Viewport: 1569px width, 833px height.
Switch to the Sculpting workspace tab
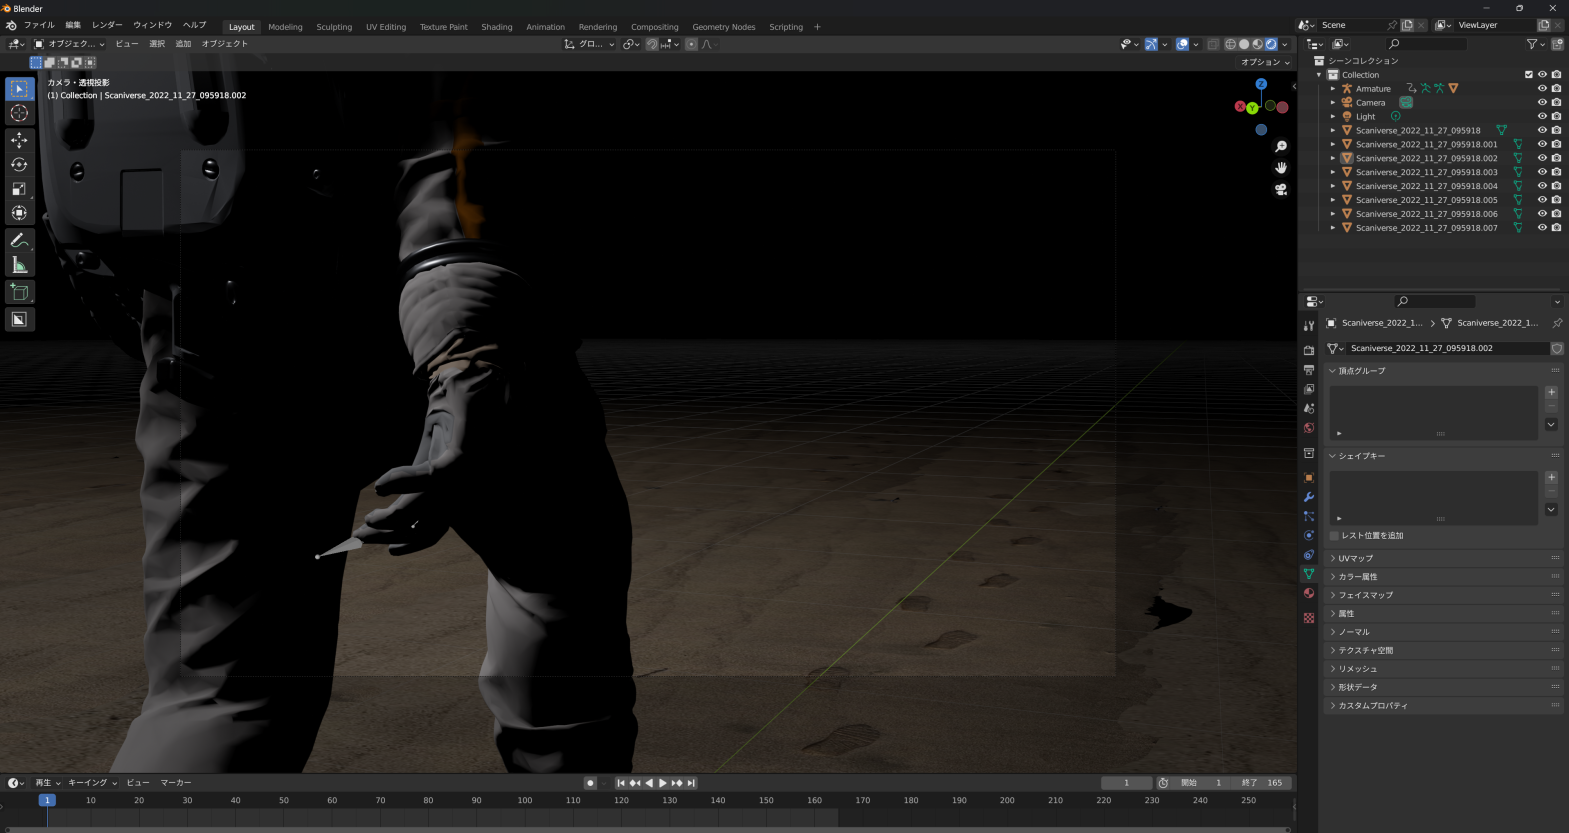click(x=334, y=27)
